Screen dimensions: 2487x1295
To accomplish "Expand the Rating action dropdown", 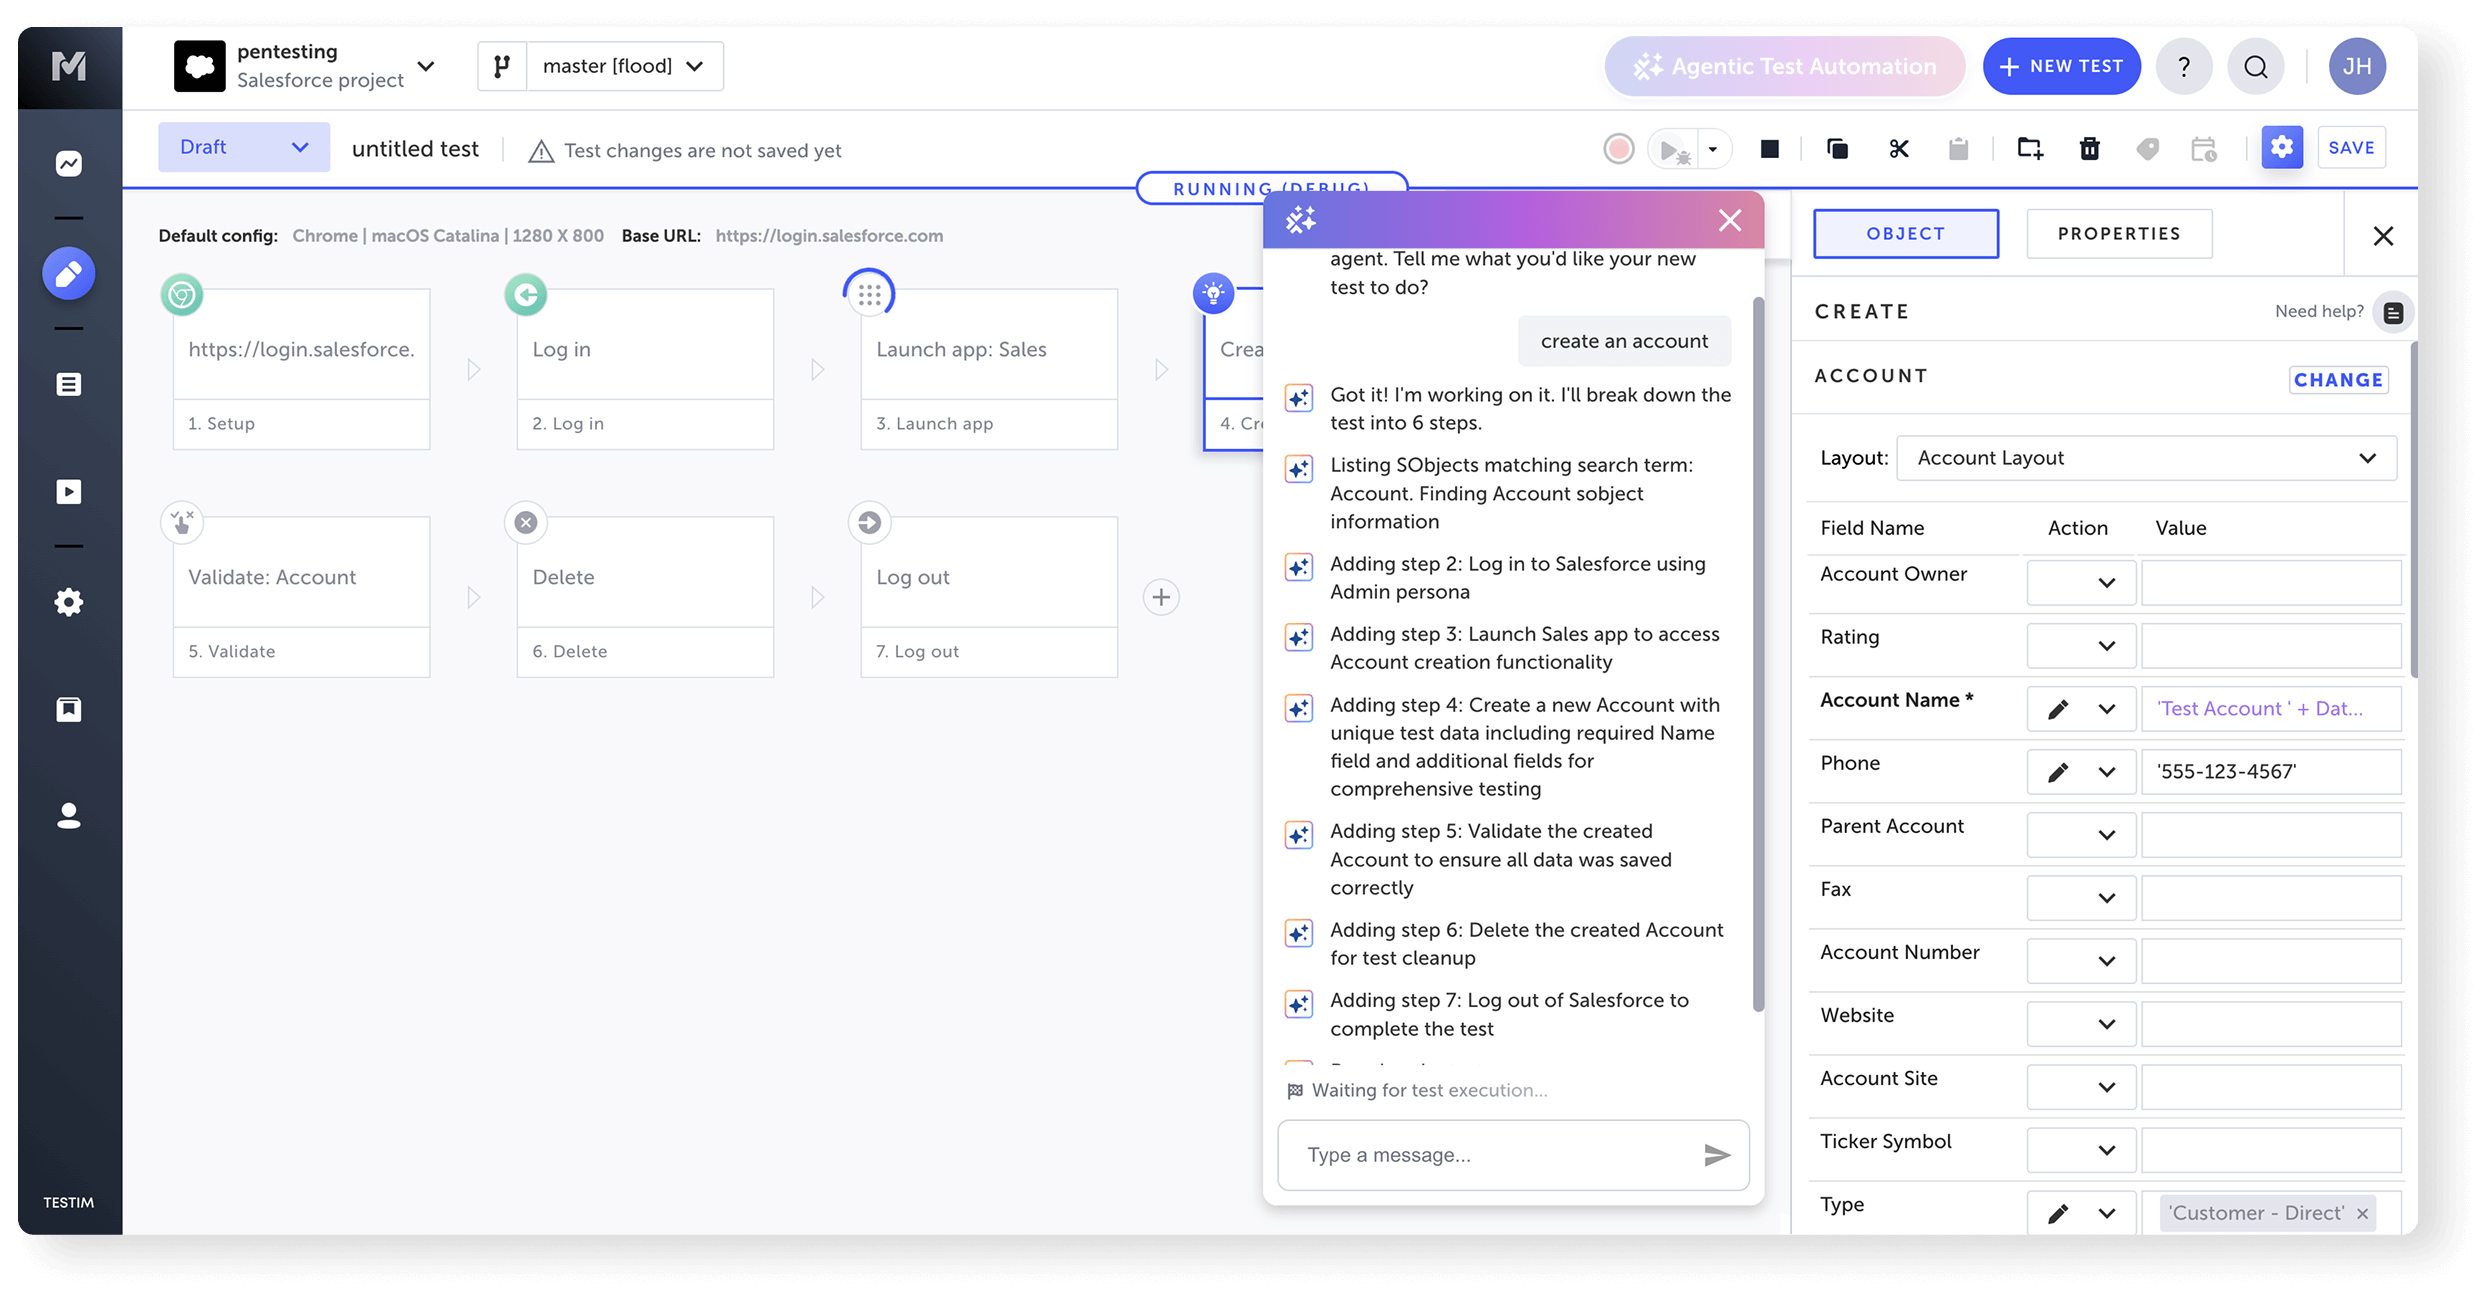I will coord(2081,646).
